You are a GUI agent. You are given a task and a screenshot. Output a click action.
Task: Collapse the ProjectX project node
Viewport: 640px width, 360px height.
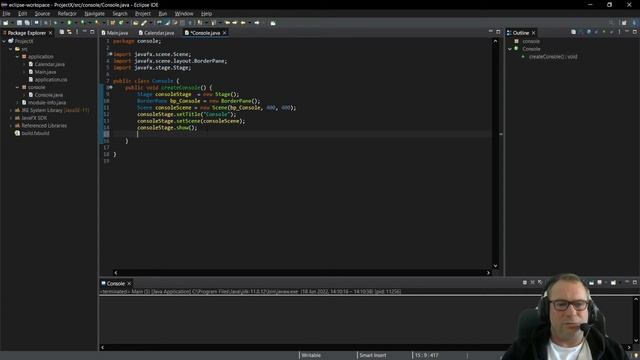click(x=4, y=41)
